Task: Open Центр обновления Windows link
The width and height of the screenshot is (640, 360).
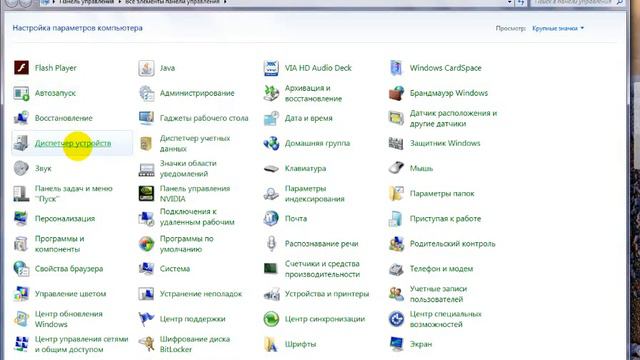Action: tap(68, 319)
